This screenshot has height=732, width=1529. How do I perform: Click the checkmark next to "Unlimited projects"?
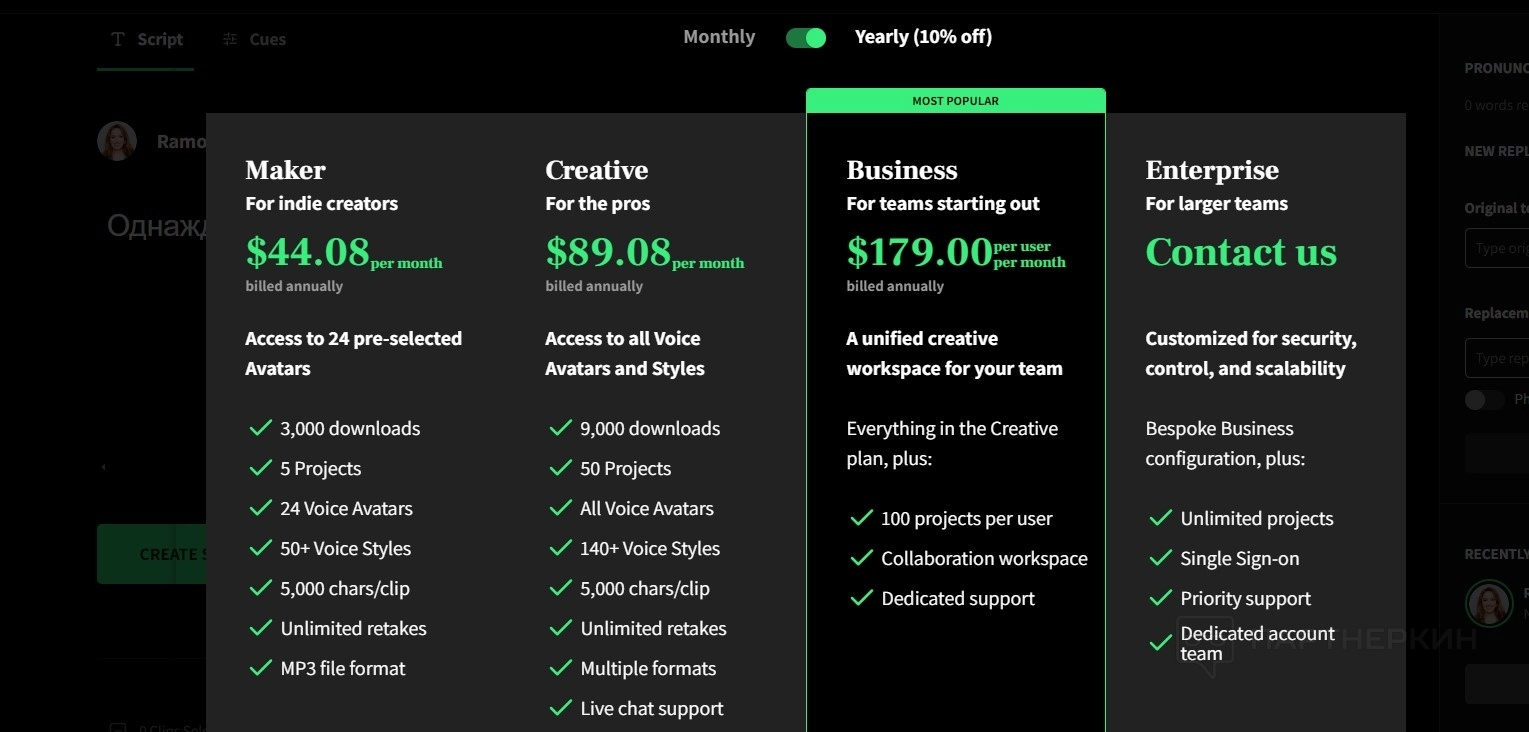[1160, 518]
